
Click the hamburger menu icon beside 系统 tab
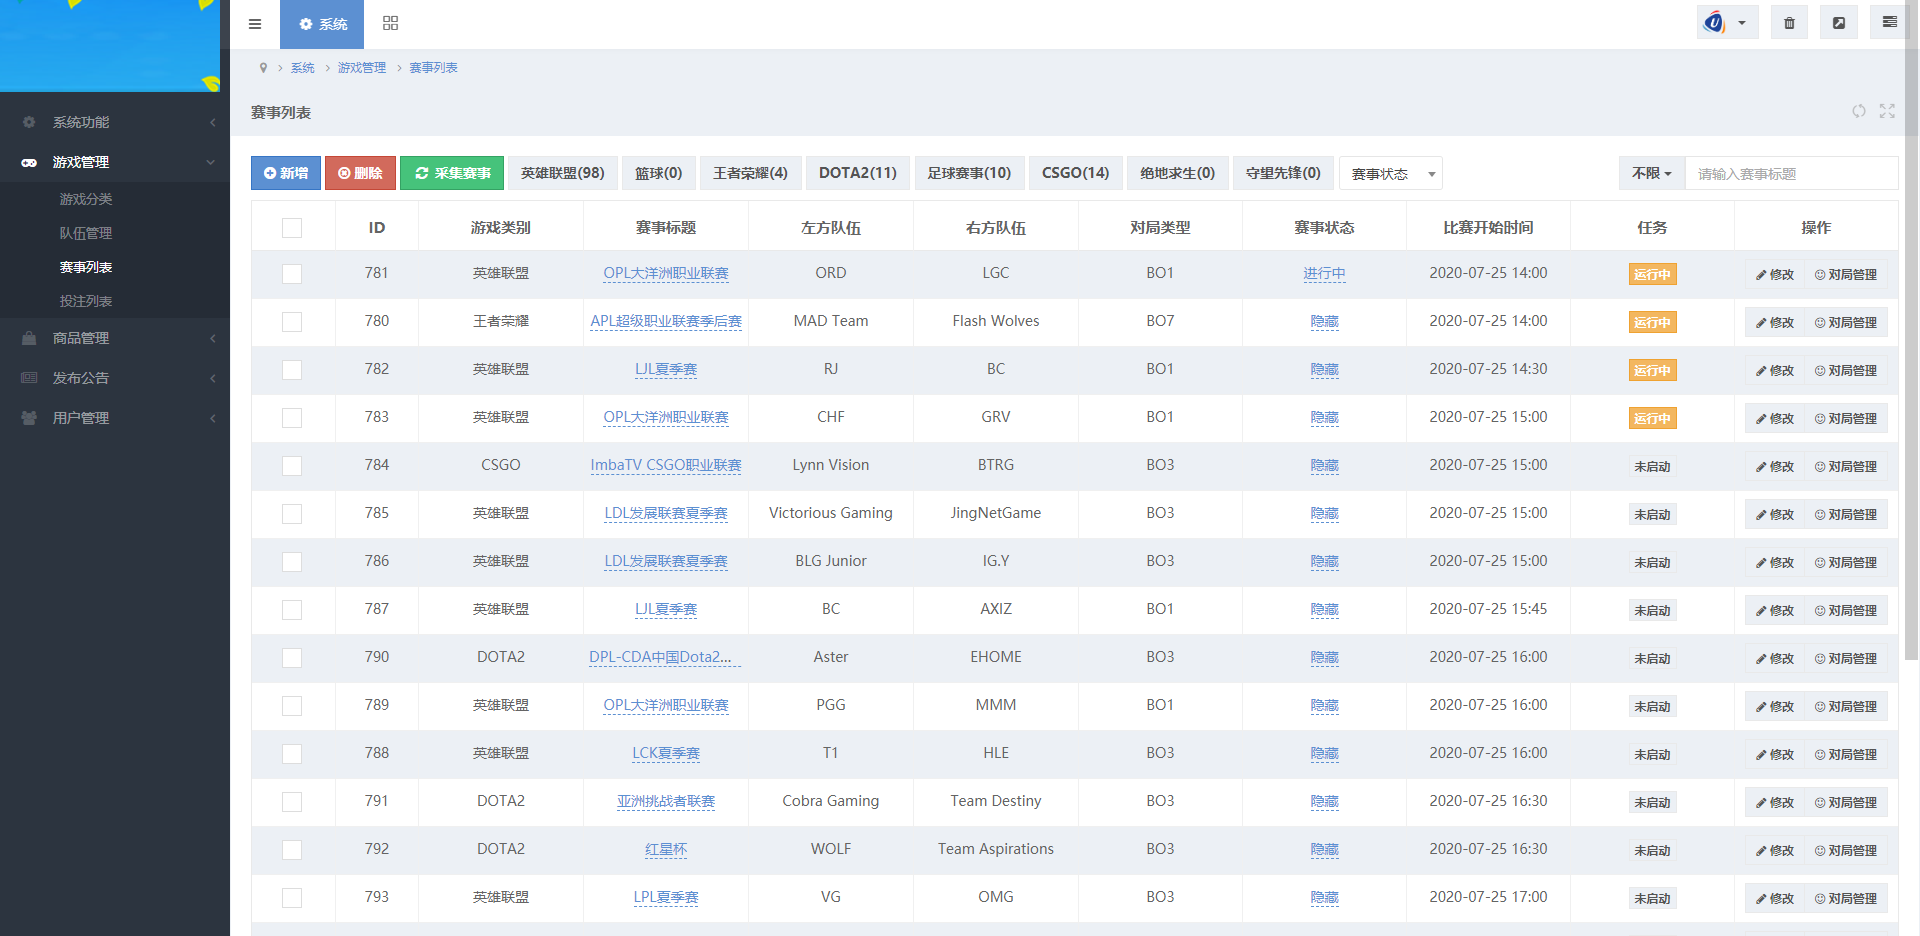[255, 24]
